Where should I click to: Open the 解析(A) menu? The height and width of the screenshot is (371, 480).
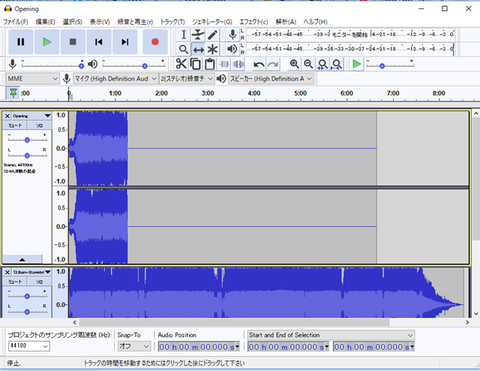point(286,22)
